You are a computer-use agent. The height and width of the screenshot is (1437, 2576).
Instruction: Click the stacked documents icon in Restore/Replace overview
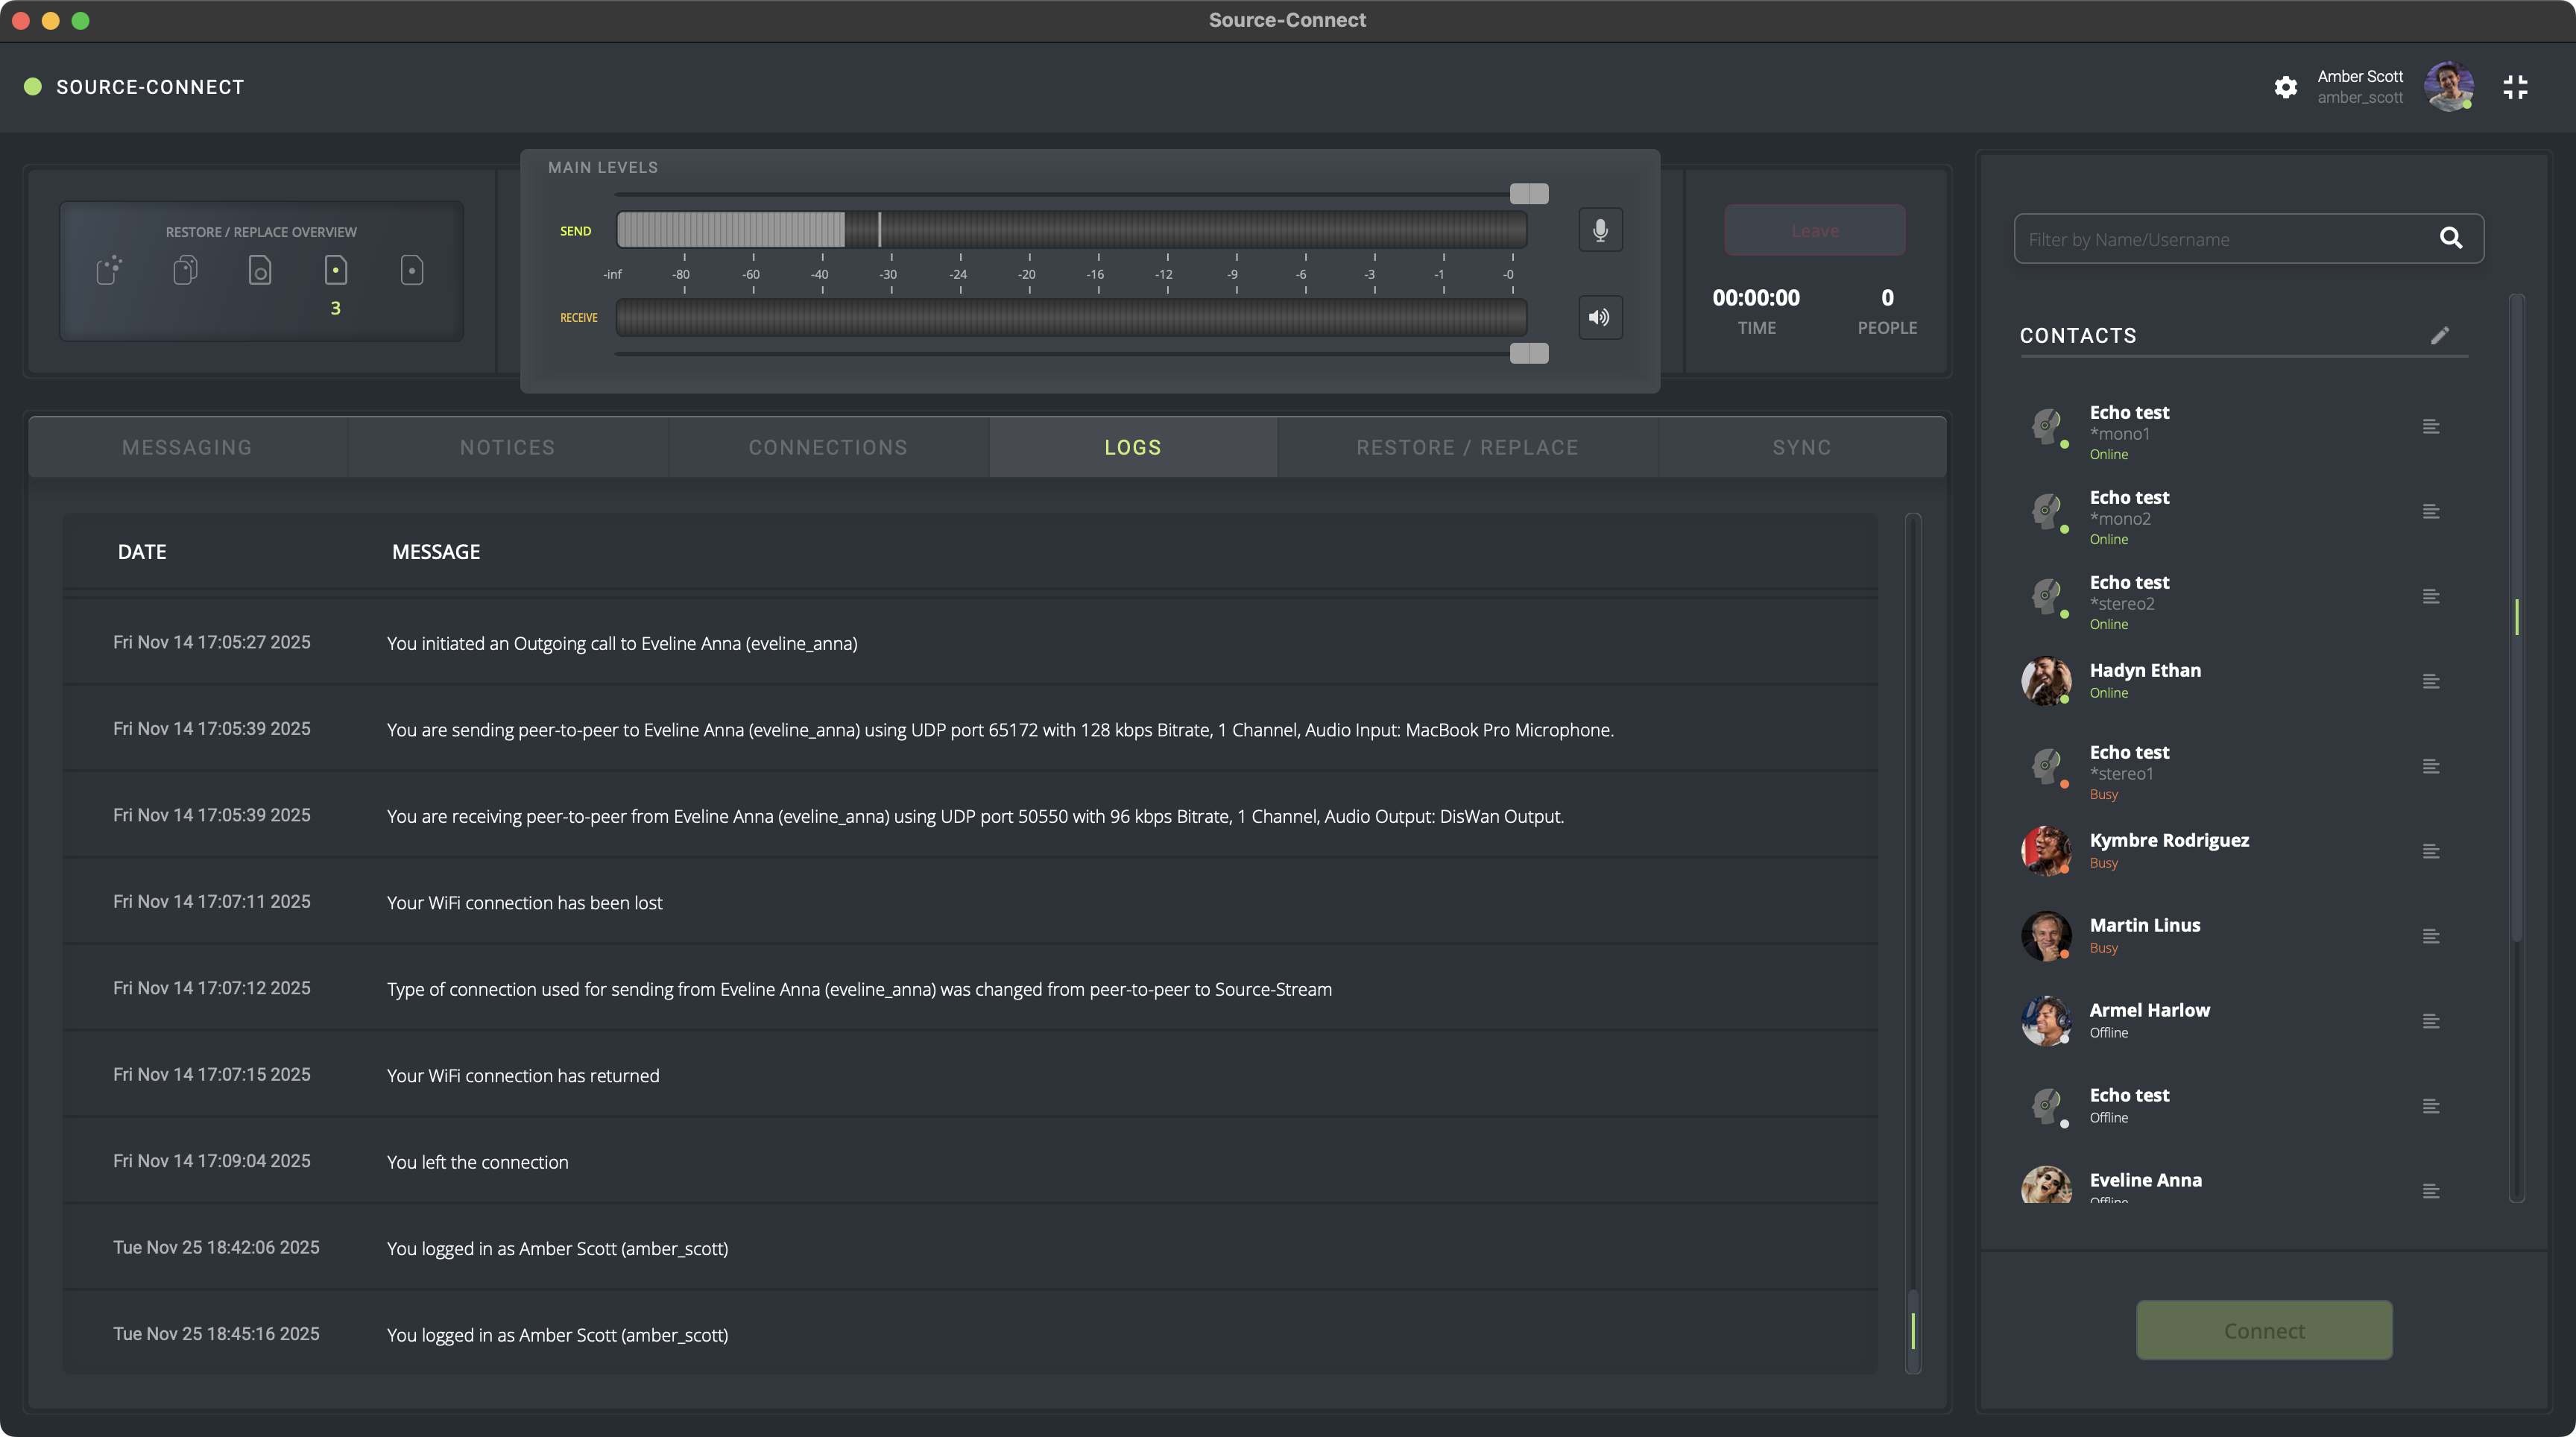click(x=185, y=270)
